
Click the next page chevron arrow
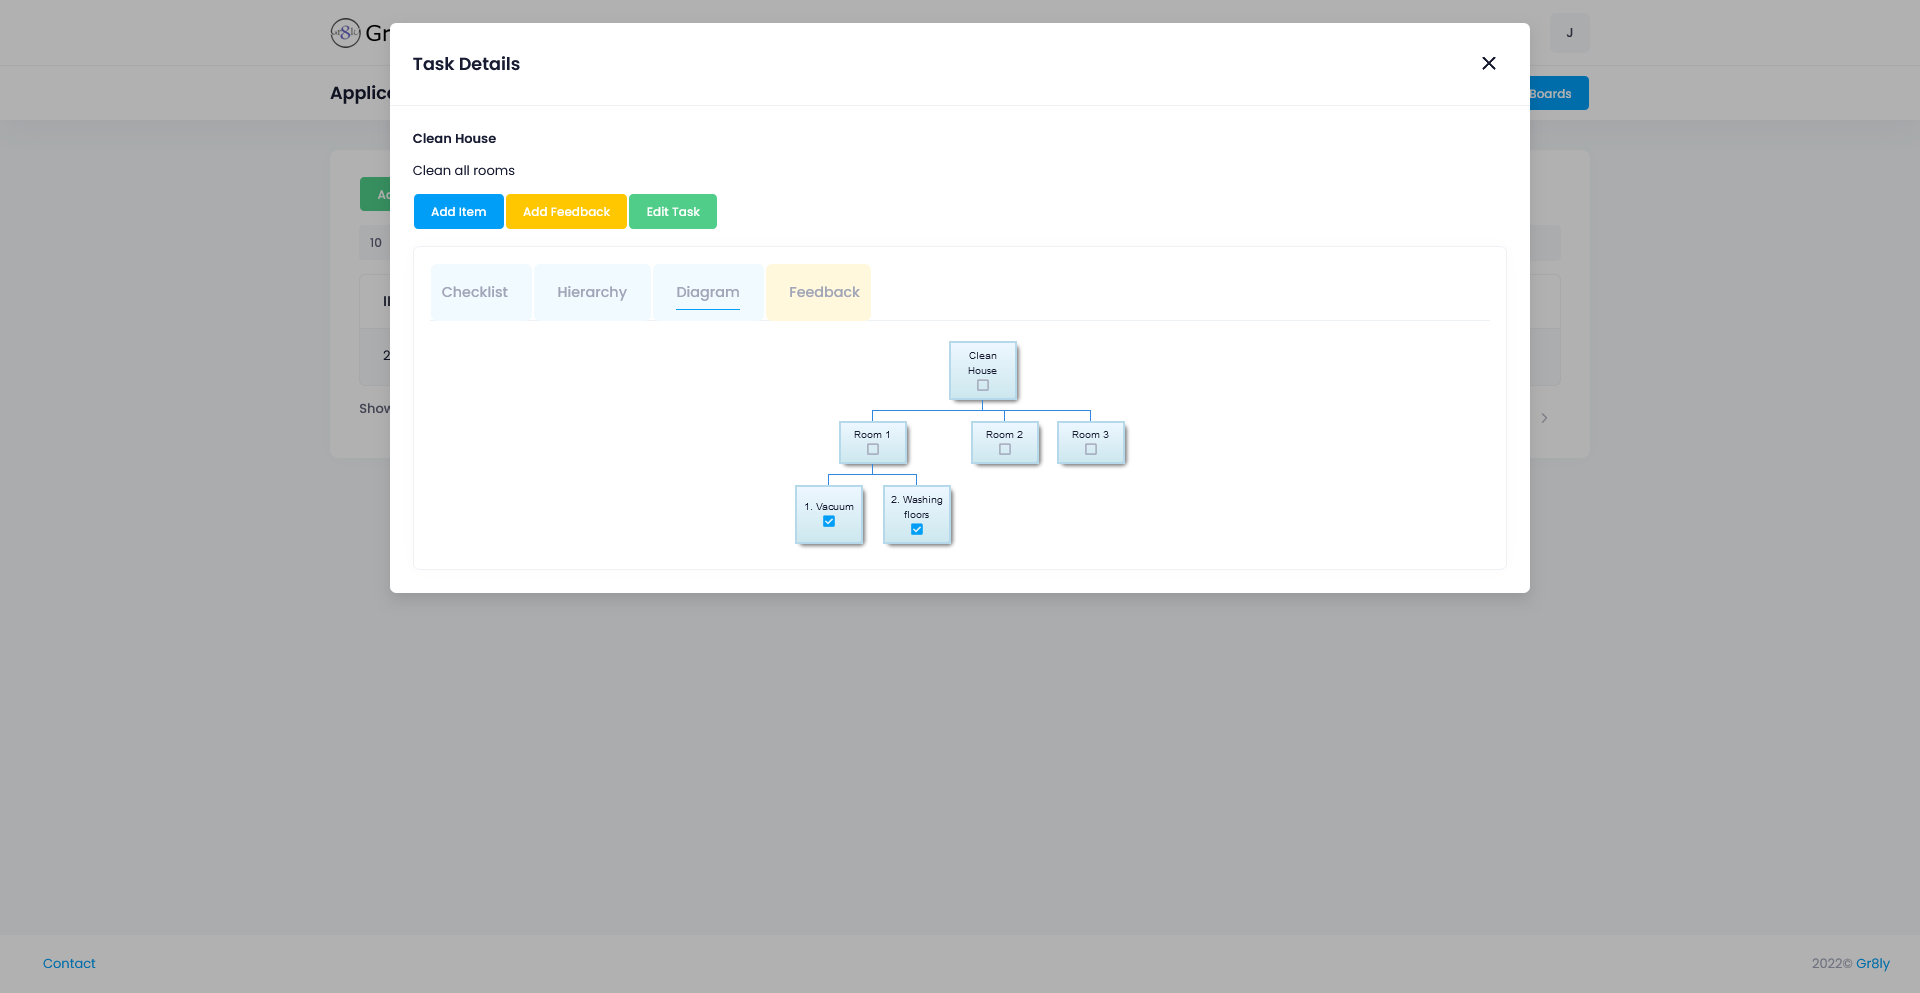pos(1544,418)
